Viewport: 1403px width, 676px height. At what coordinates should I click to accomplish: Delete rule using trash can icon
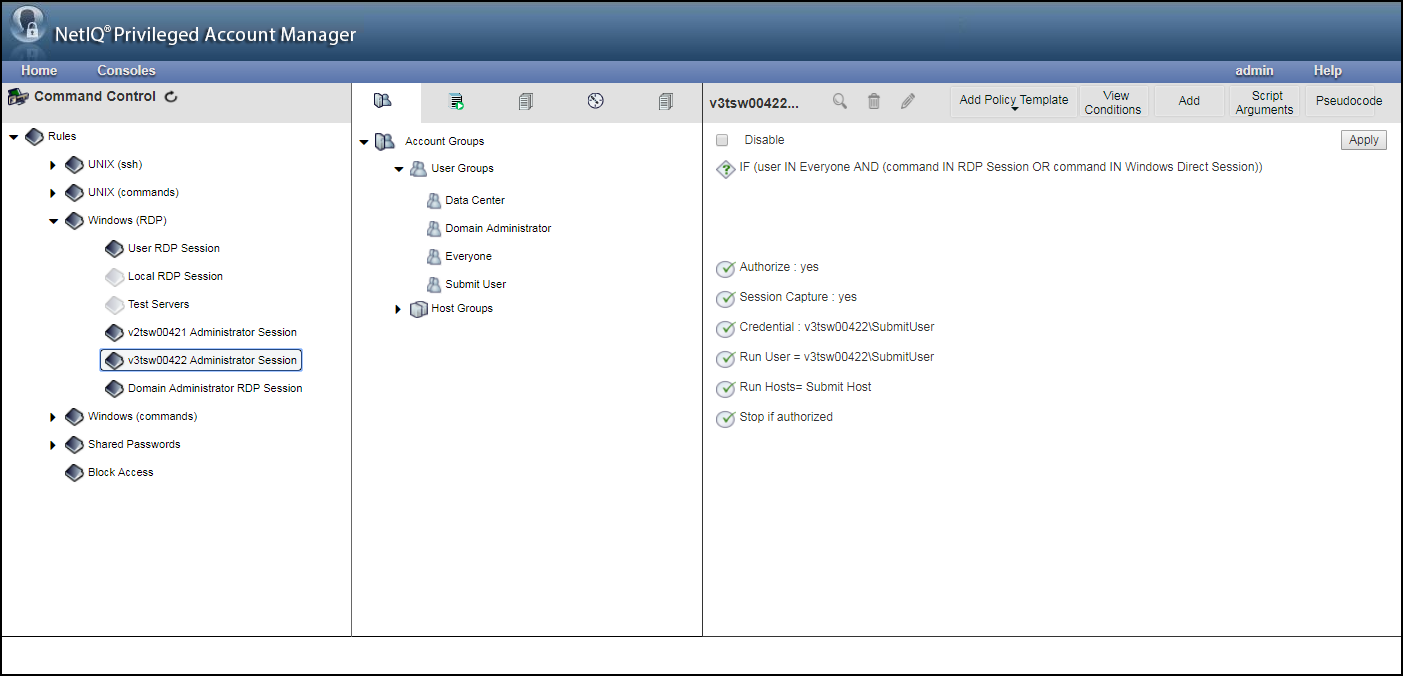pyautogui.click(x=874, y=101)
